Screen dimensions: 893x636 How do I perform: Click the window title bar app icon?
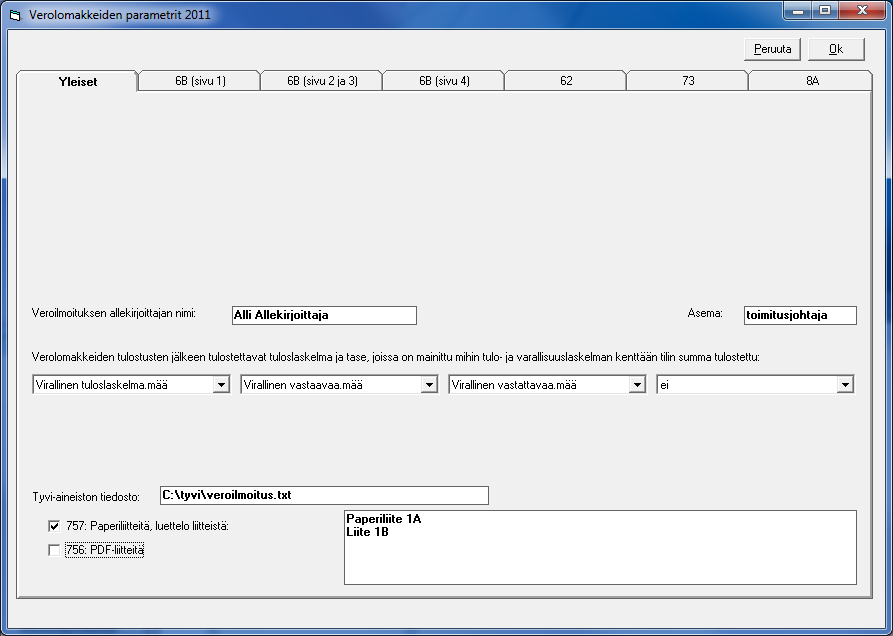(x=15, y=15)
